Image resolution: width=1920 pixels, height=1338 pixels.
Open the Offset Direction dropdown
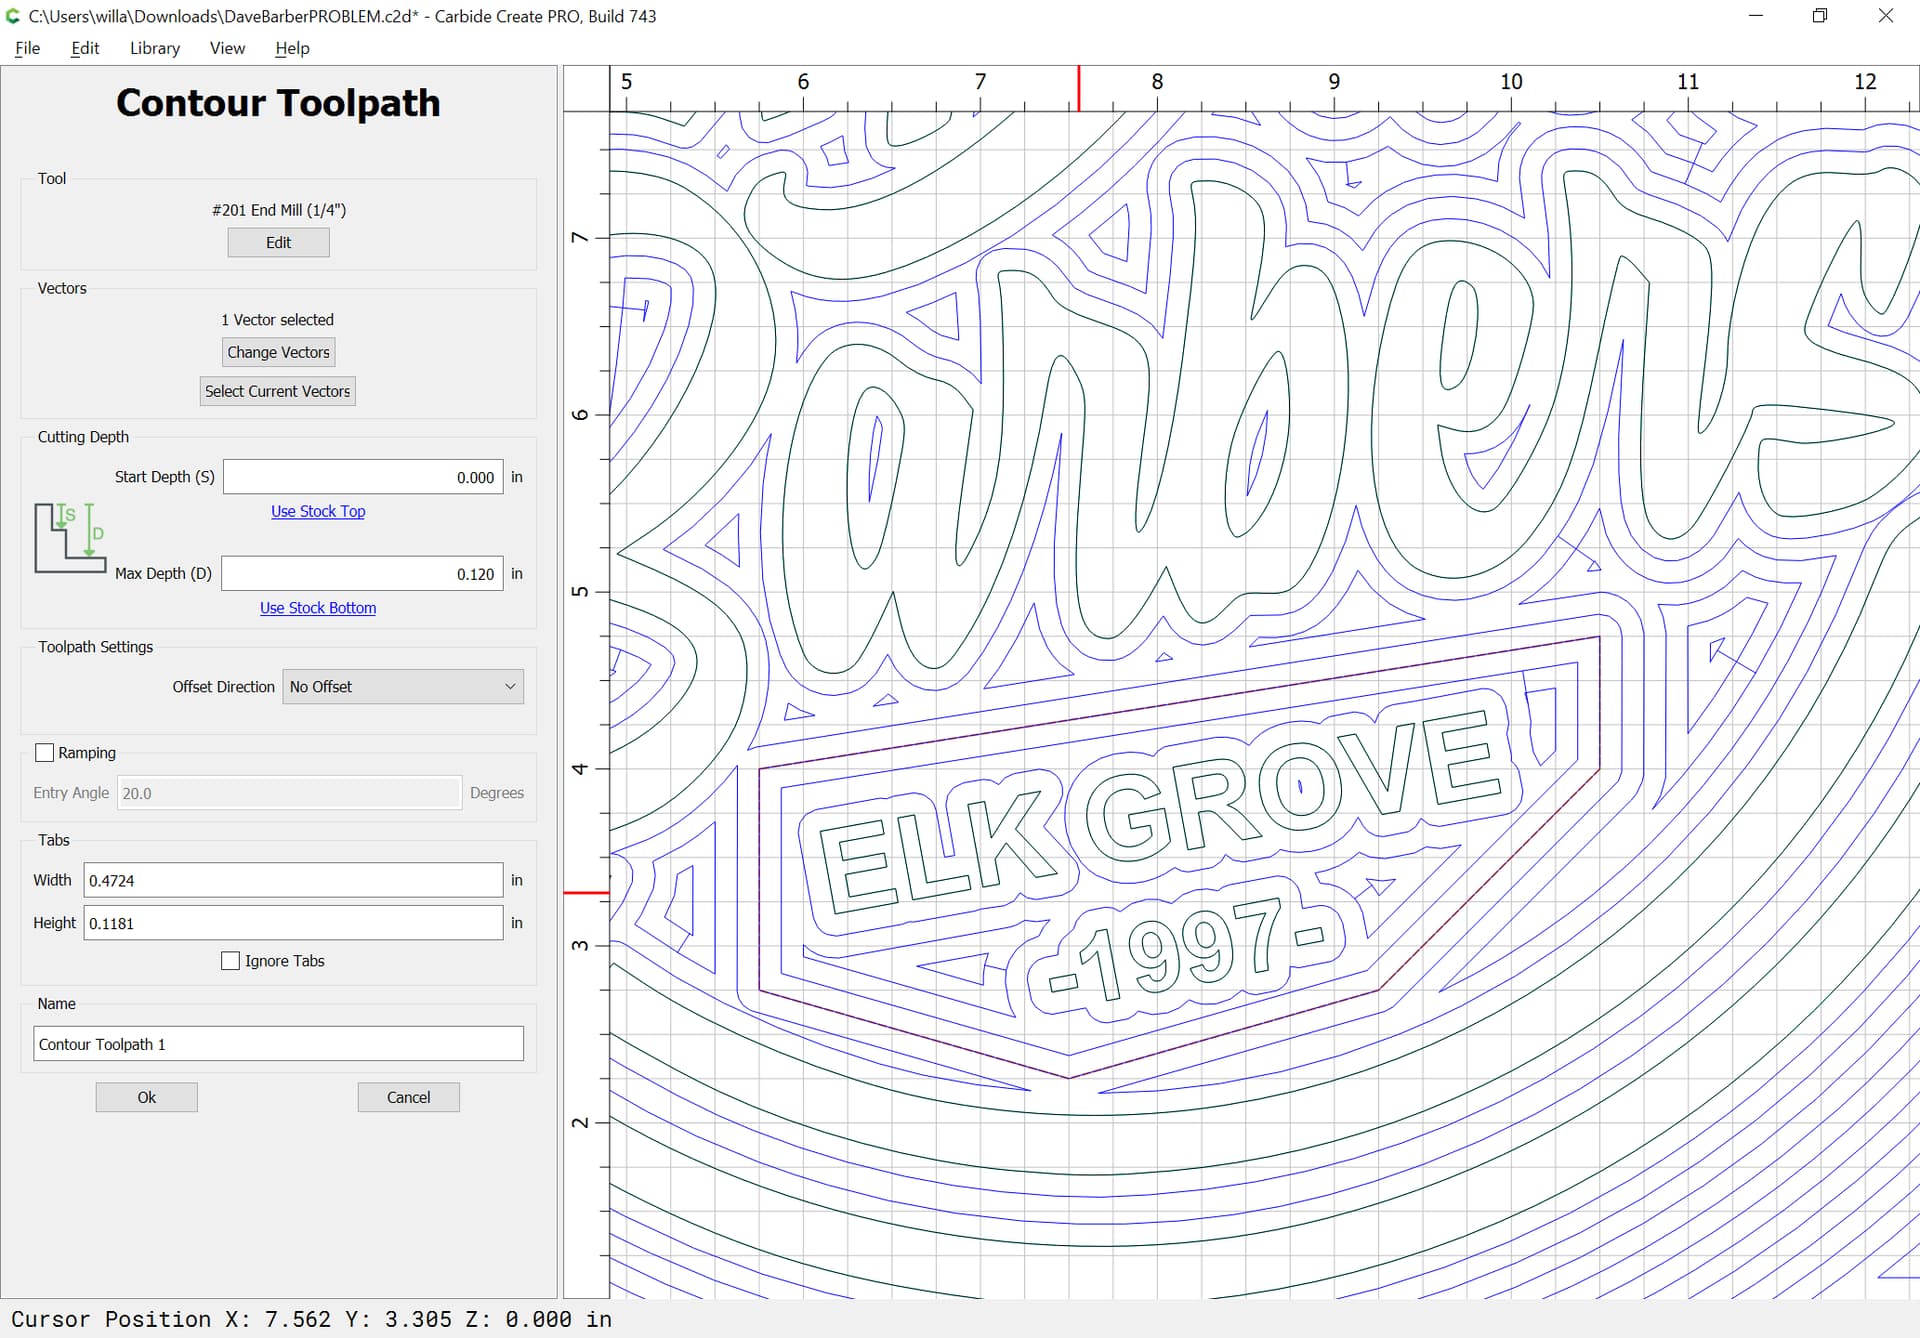point(402,687)
